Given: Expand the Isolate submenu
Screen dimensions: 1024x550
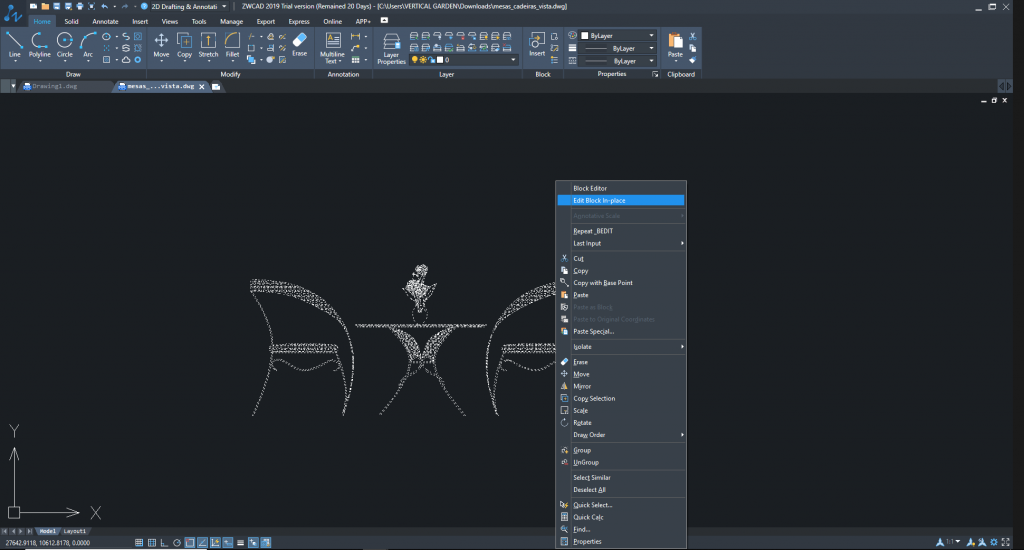Looking at the screenshot, I should point(621,346).
